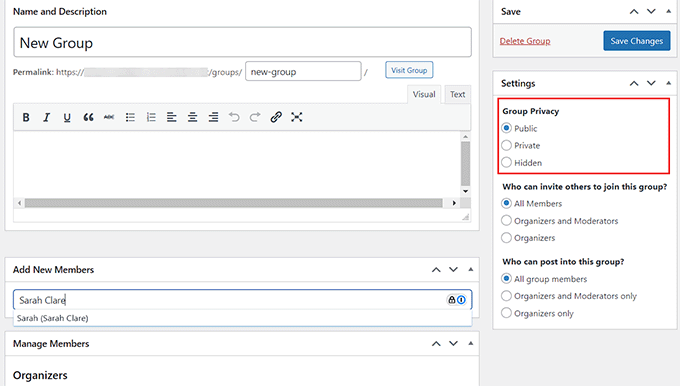Screen dimensions: 680x386
Task: Move Save panel up
Action: click(x=634, y=12)
